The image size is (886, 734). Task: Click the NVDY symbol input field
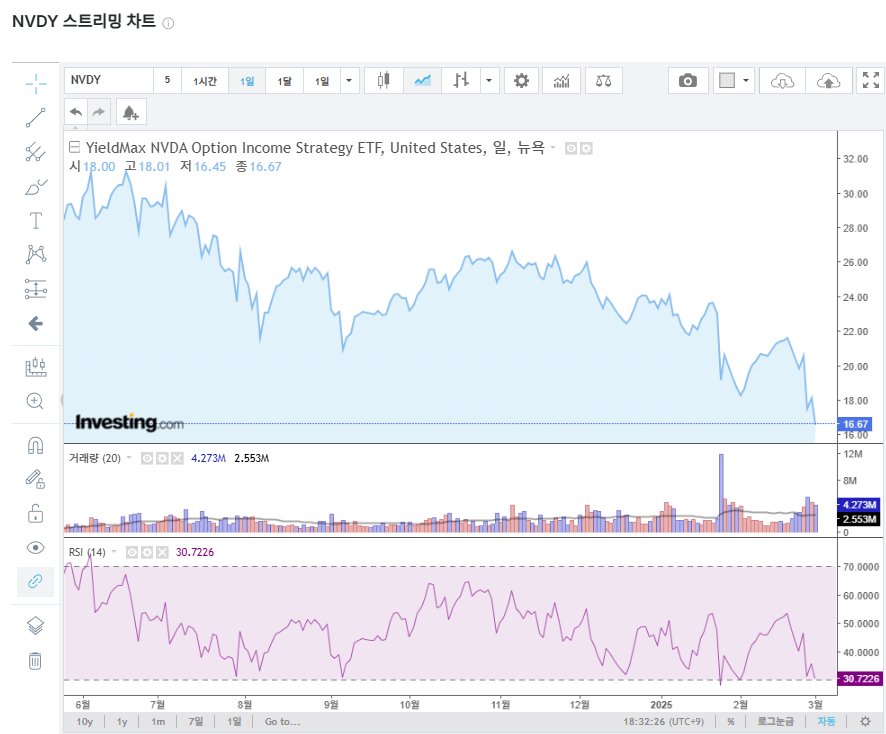(x=109, y=80)
